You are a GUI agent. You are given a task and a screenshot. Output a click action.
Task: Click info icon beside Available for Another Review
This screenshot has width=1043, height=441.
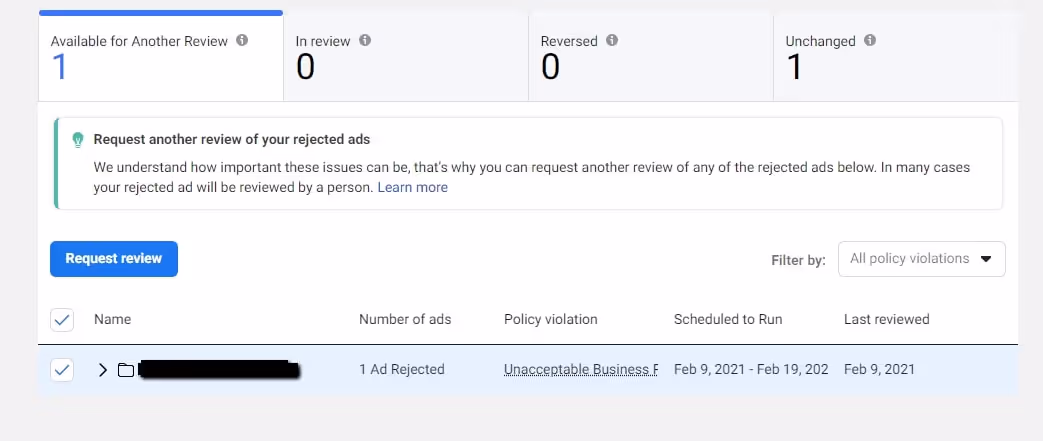pos(242,41)
